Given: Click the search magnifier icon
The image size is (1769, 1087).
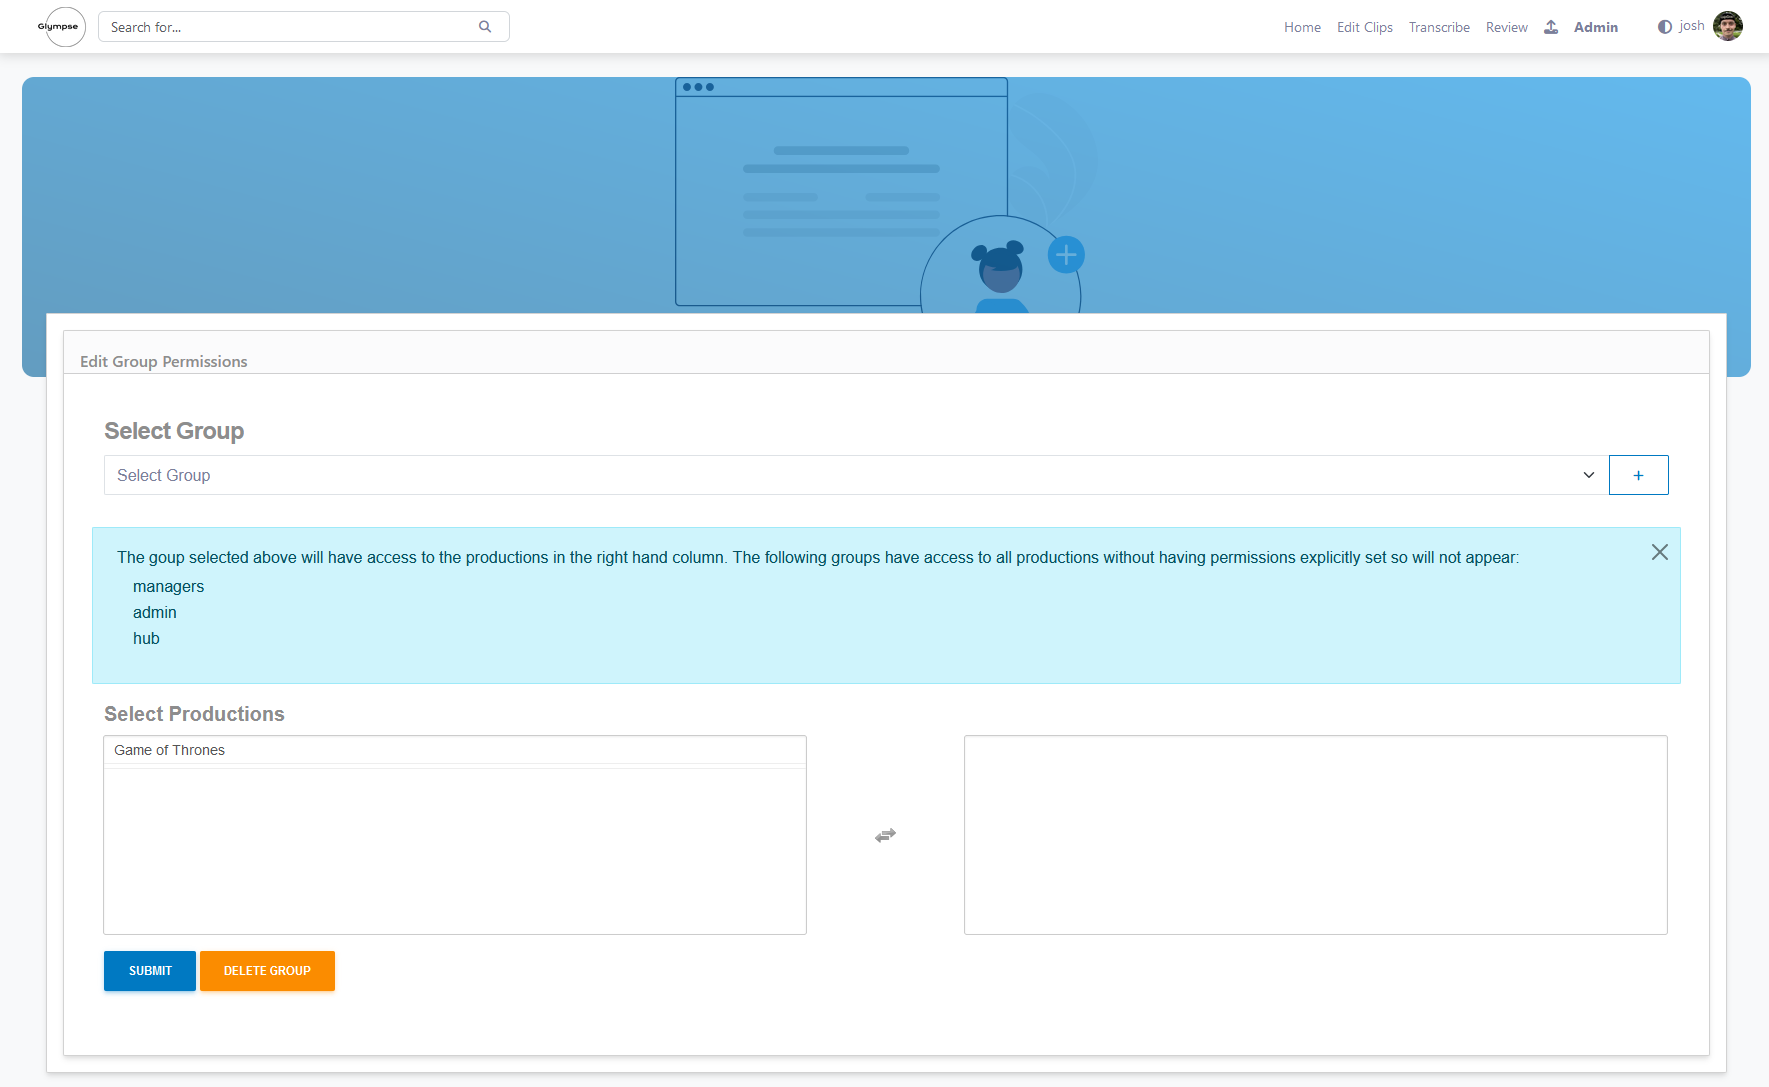Looking at the screenshot, I should [x=485, y=26].
